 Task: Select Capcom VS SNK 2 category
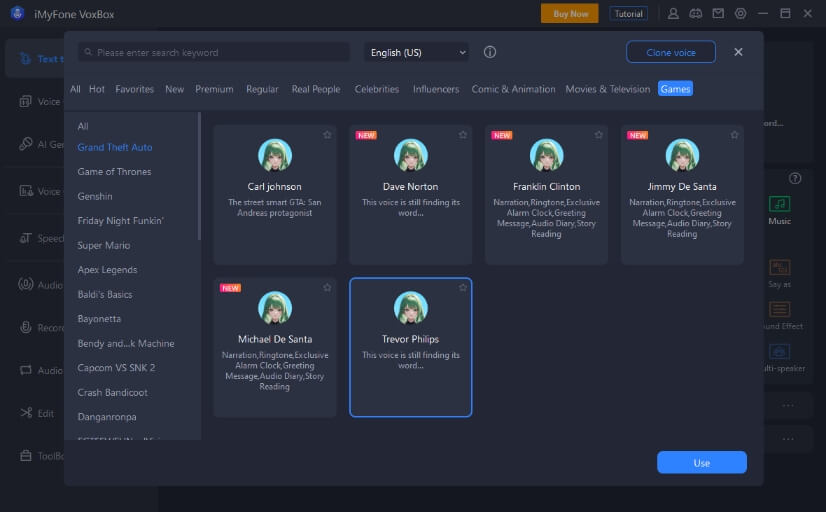tap(116, 368)
